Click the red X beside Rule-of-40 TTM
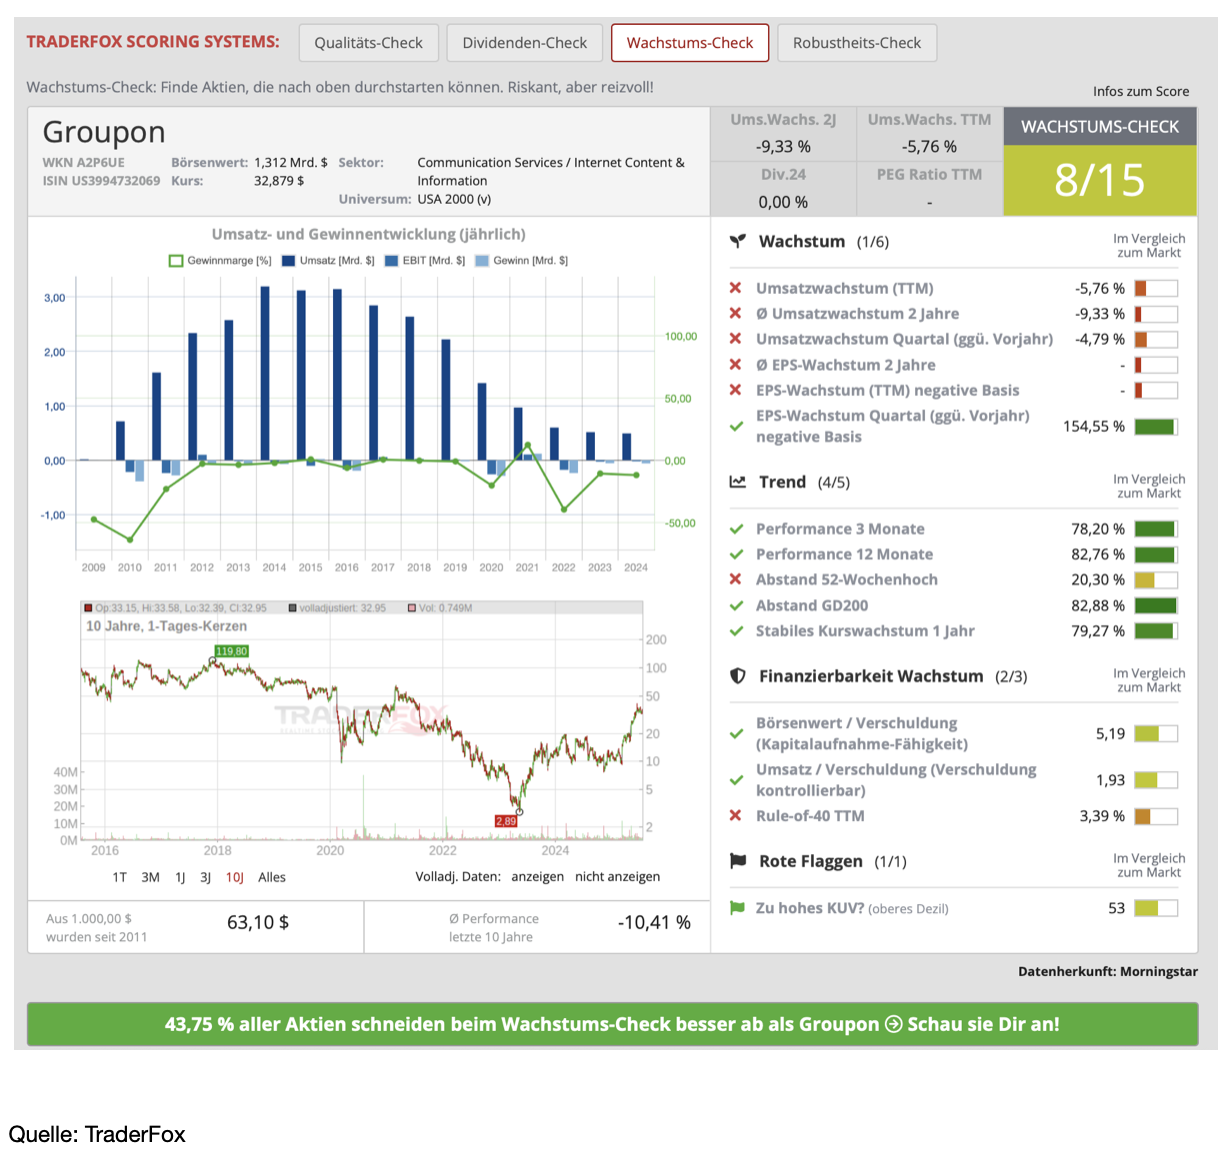This screenshot has height=1162, width=1224. click(736, 815)
